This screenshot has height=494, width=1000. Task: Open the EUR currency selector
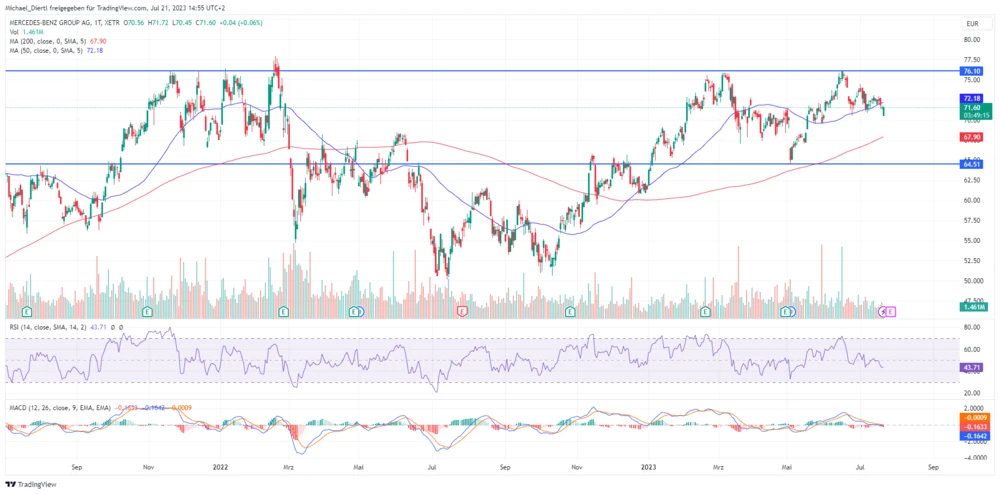970,23
